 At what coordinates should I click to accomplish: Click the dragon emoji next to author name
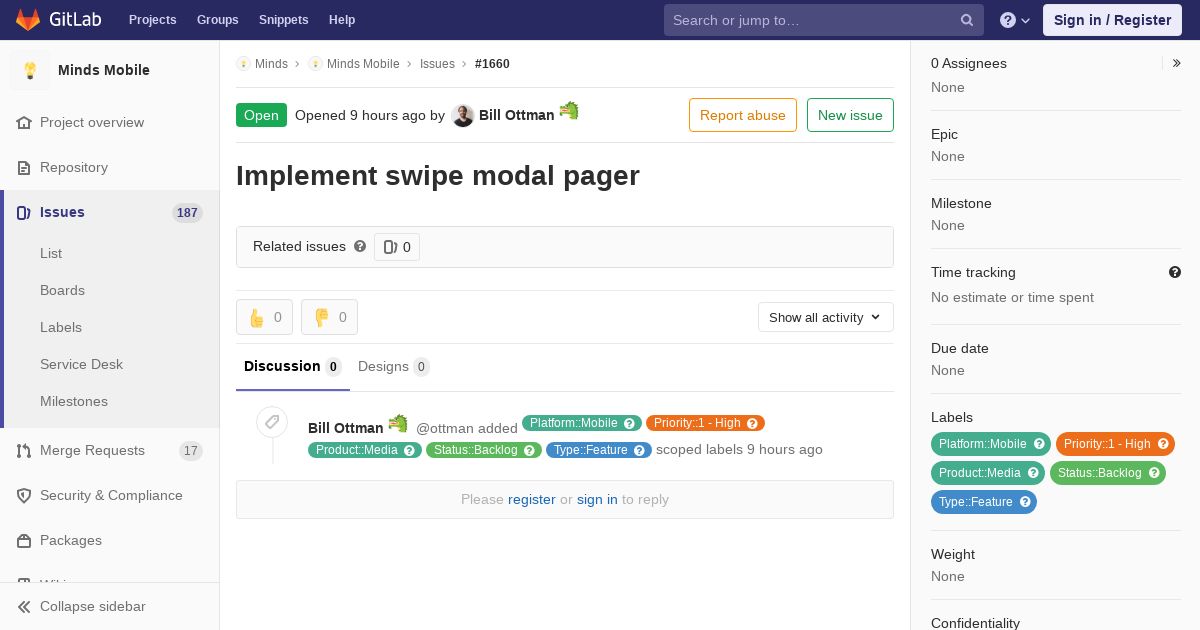click(x=569, y=111)
